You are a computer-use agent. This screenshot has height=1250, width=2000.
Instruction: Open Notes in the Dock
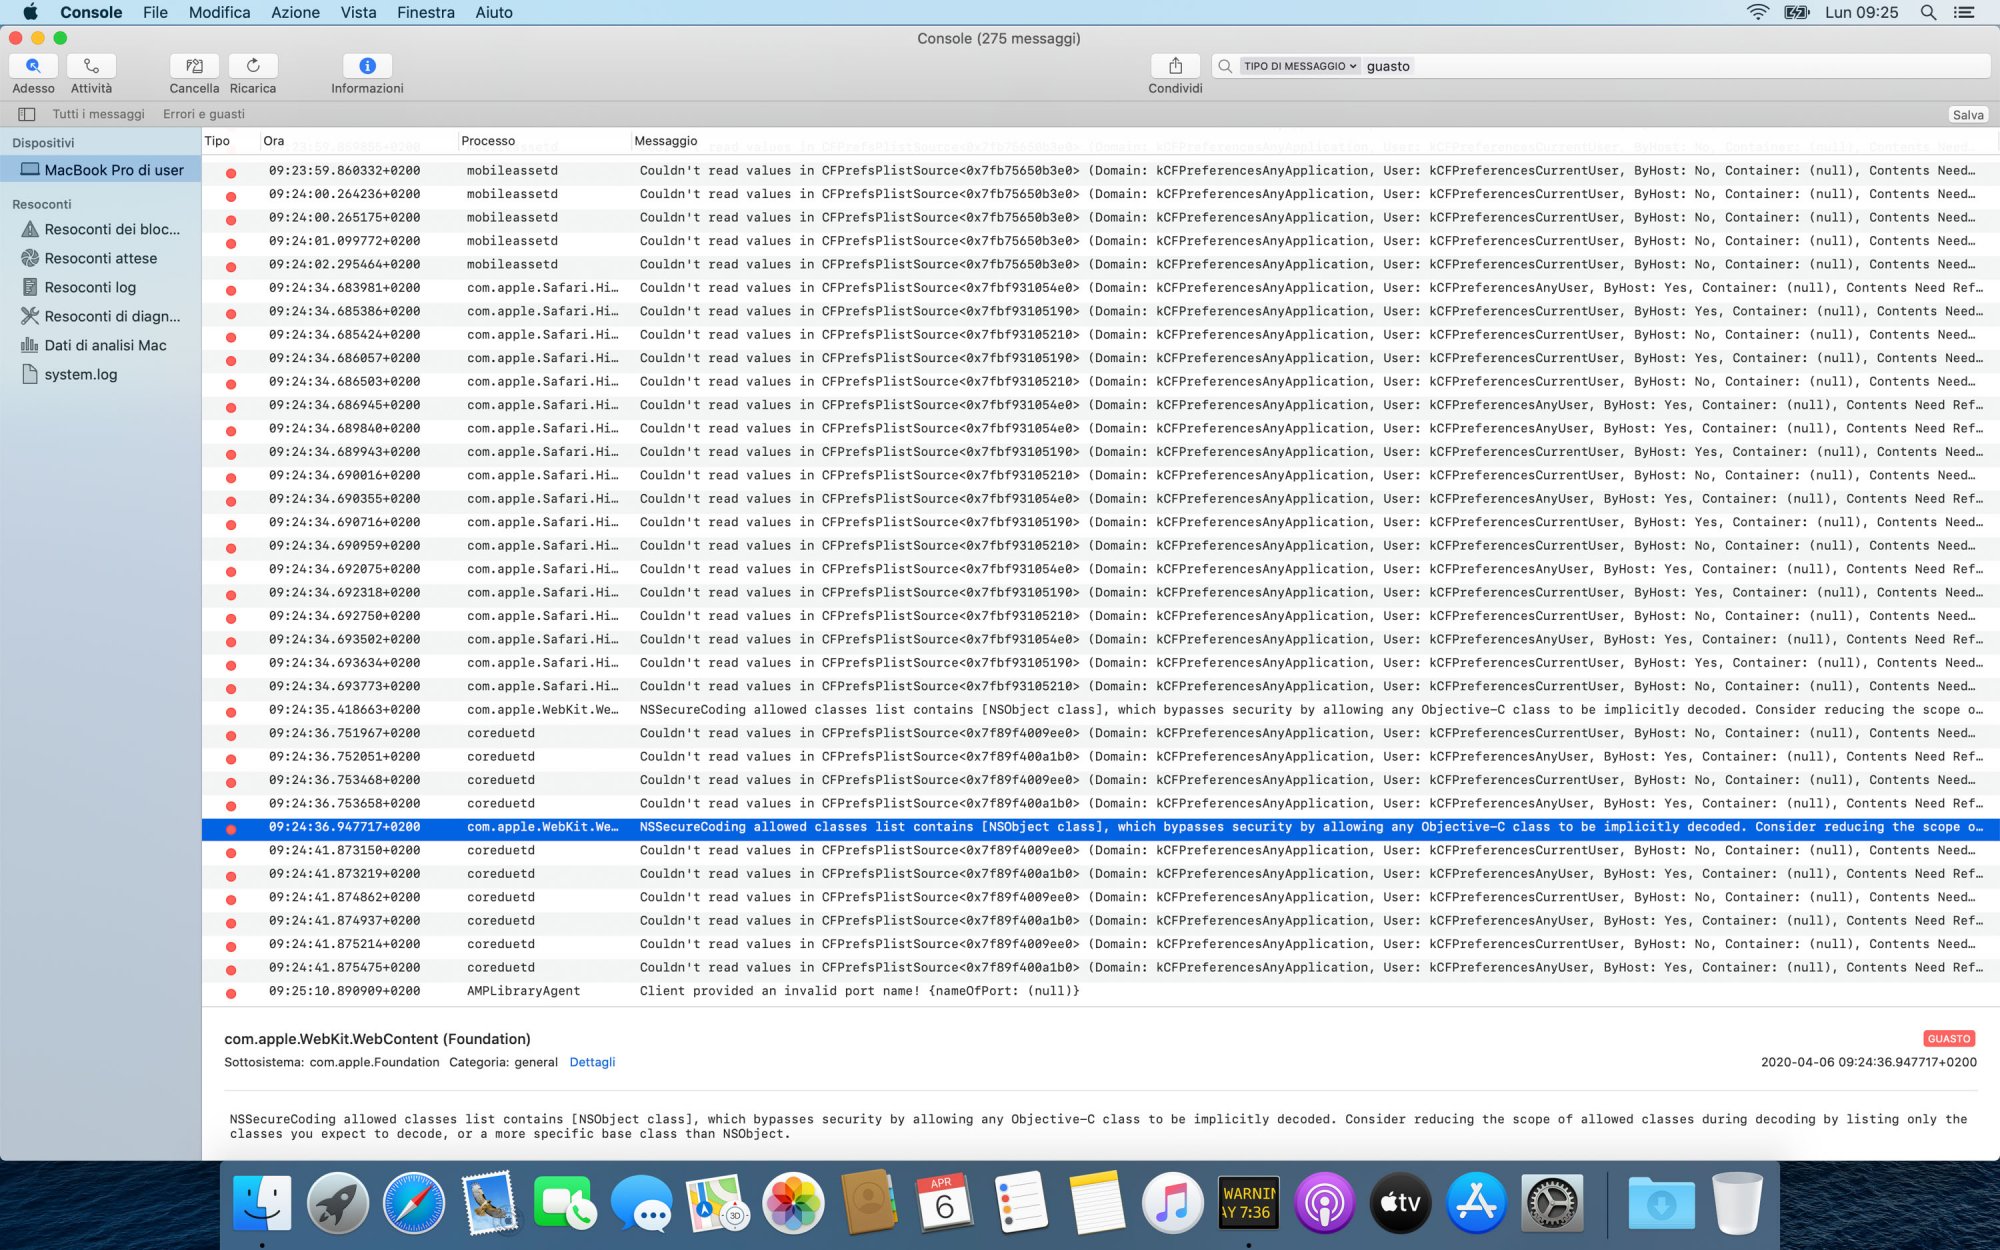(1097, 1203)
